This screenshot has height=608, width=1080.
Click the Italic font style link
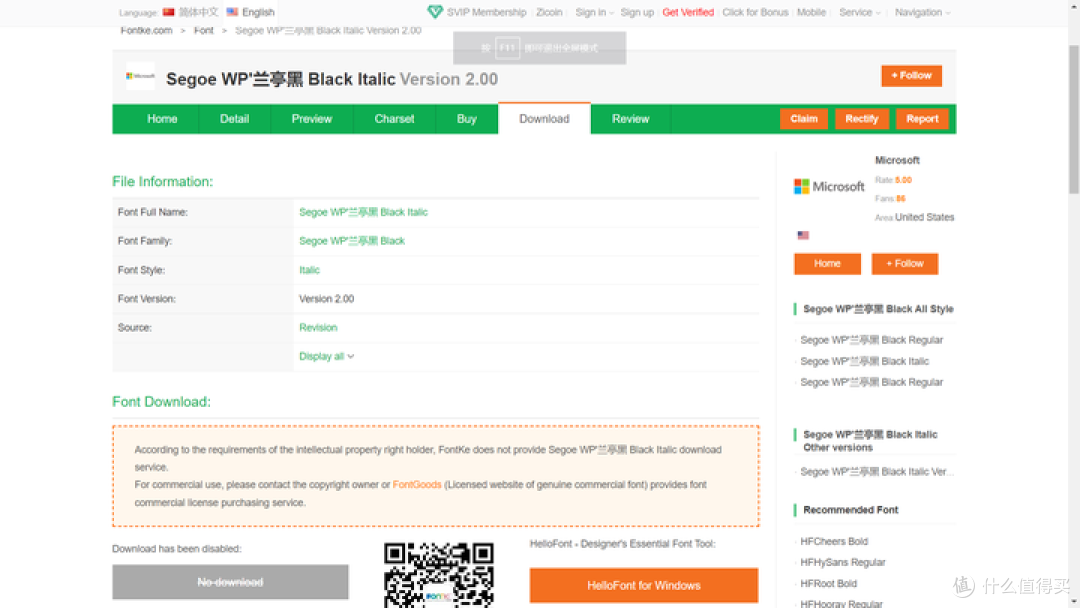coord(309,270)
